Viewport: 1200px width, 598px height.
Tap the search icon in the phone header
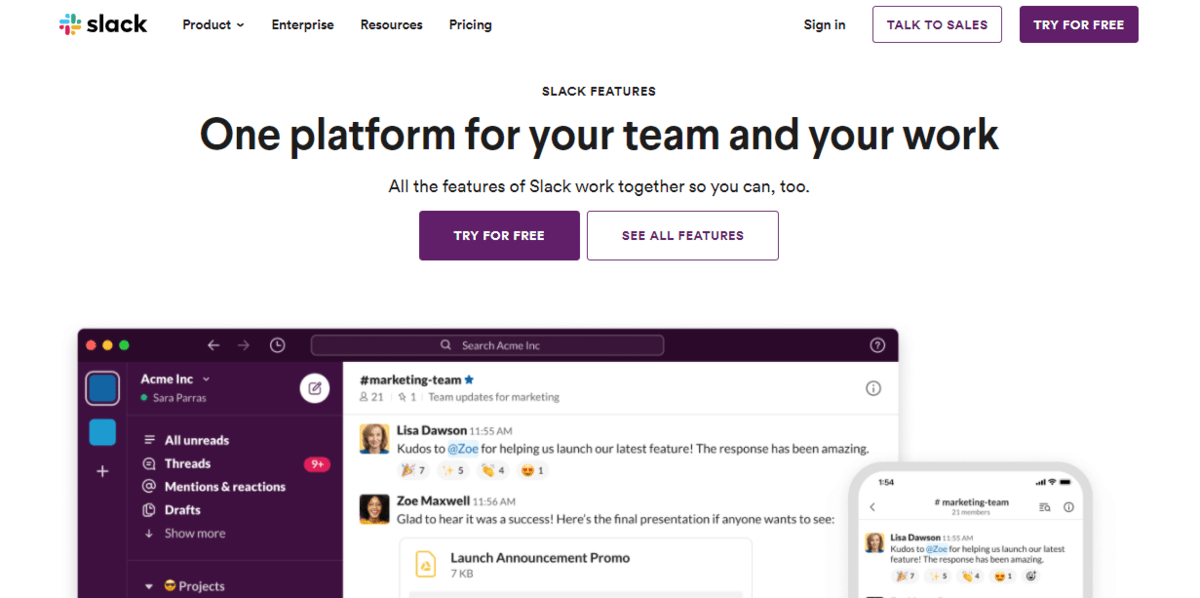(1045, 507)
